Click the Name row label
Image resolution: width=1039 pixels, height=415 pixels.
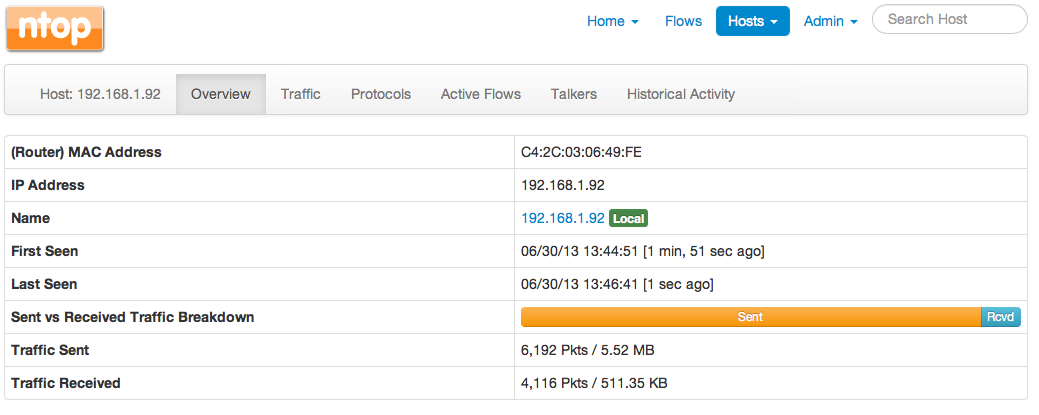coord(30,218)
